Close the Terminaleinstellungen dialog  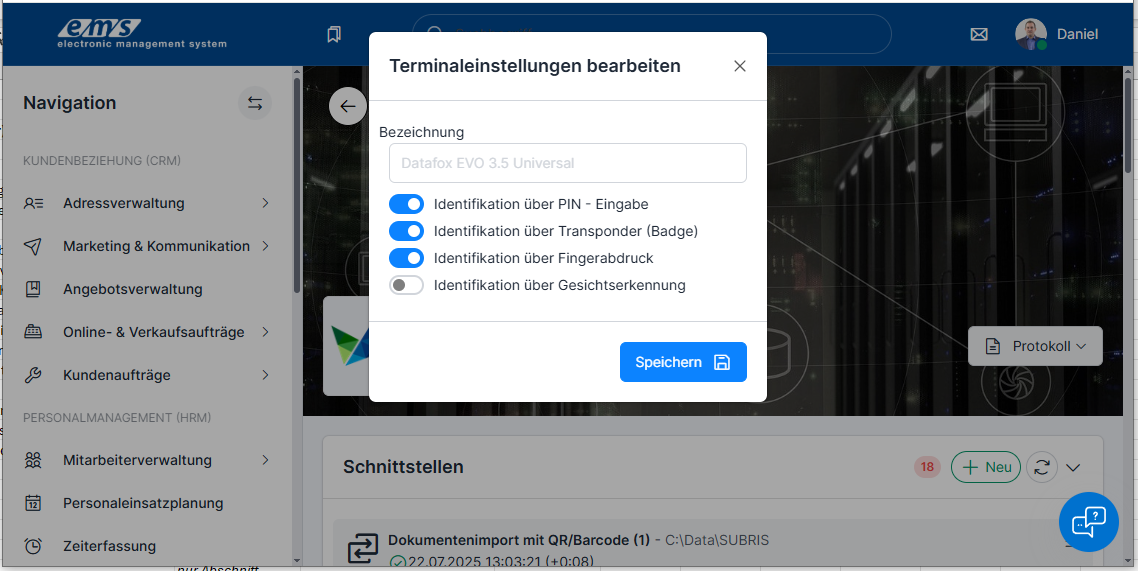click(740, 66)
